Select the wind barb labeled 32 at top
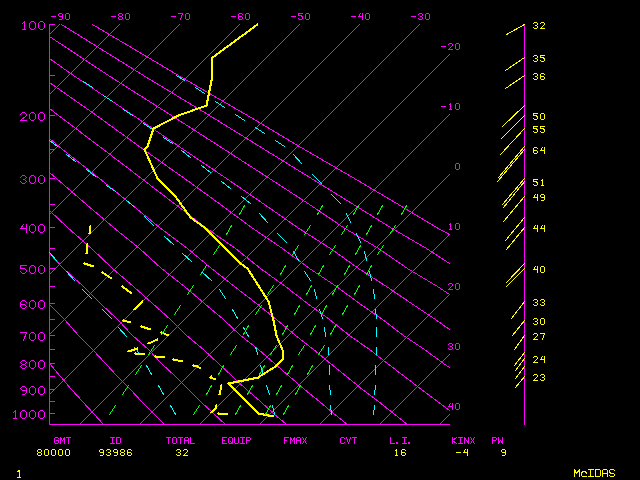Viewport: 640px width, 480px height. tap(515, 30)
